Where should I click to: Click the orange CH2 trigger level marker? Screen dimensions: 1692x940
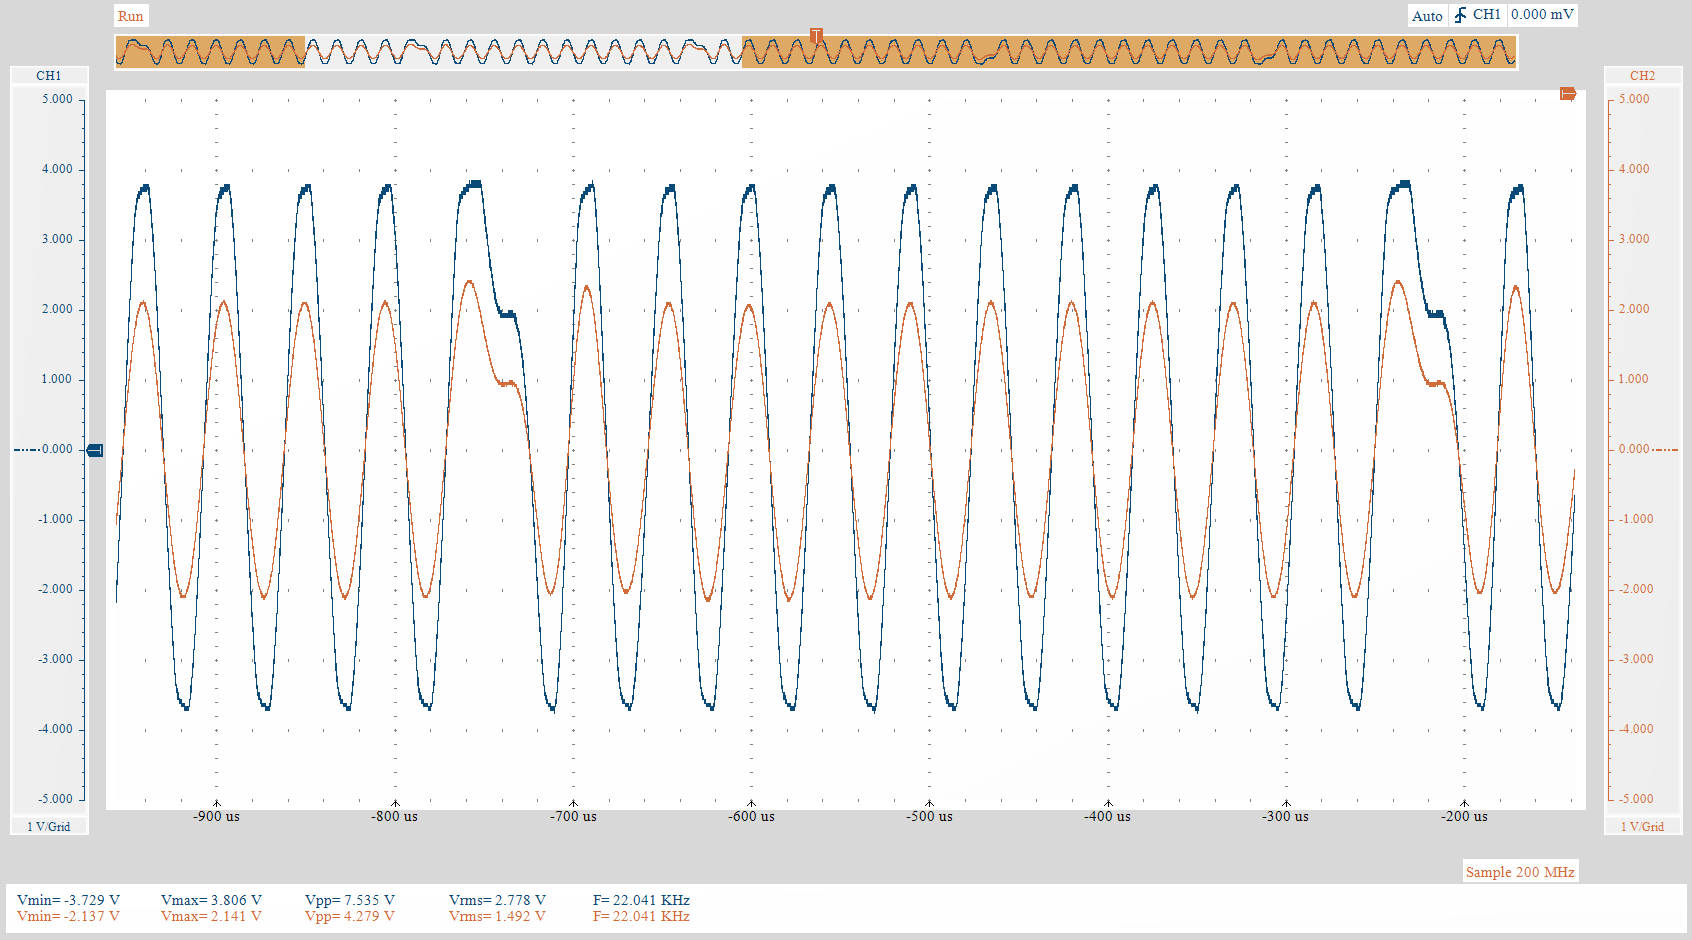(x=1568, y=94)
